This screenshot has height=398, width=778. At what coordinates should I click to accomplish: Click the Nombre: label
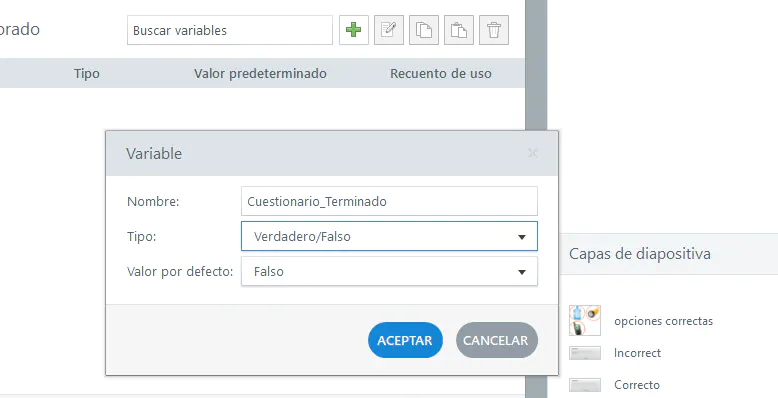click(x=153, y=201)
